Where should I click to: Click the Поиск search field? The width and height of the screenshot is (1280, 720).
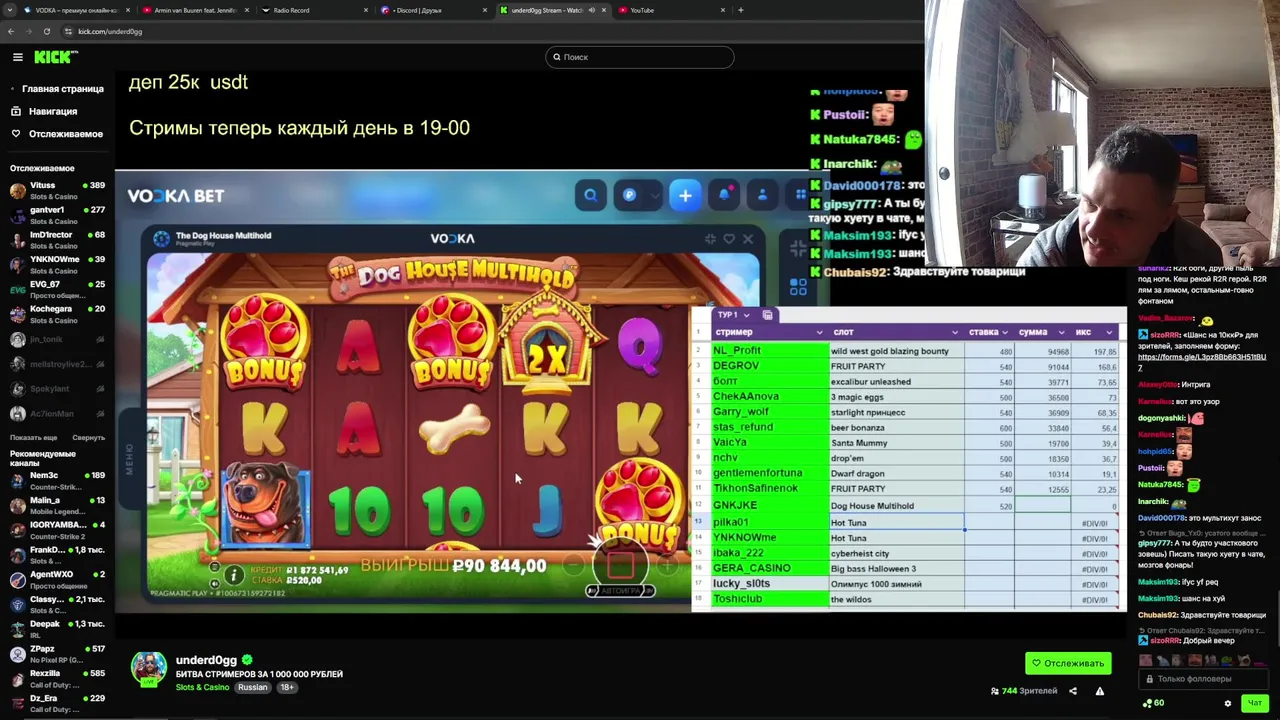(640, 57)
